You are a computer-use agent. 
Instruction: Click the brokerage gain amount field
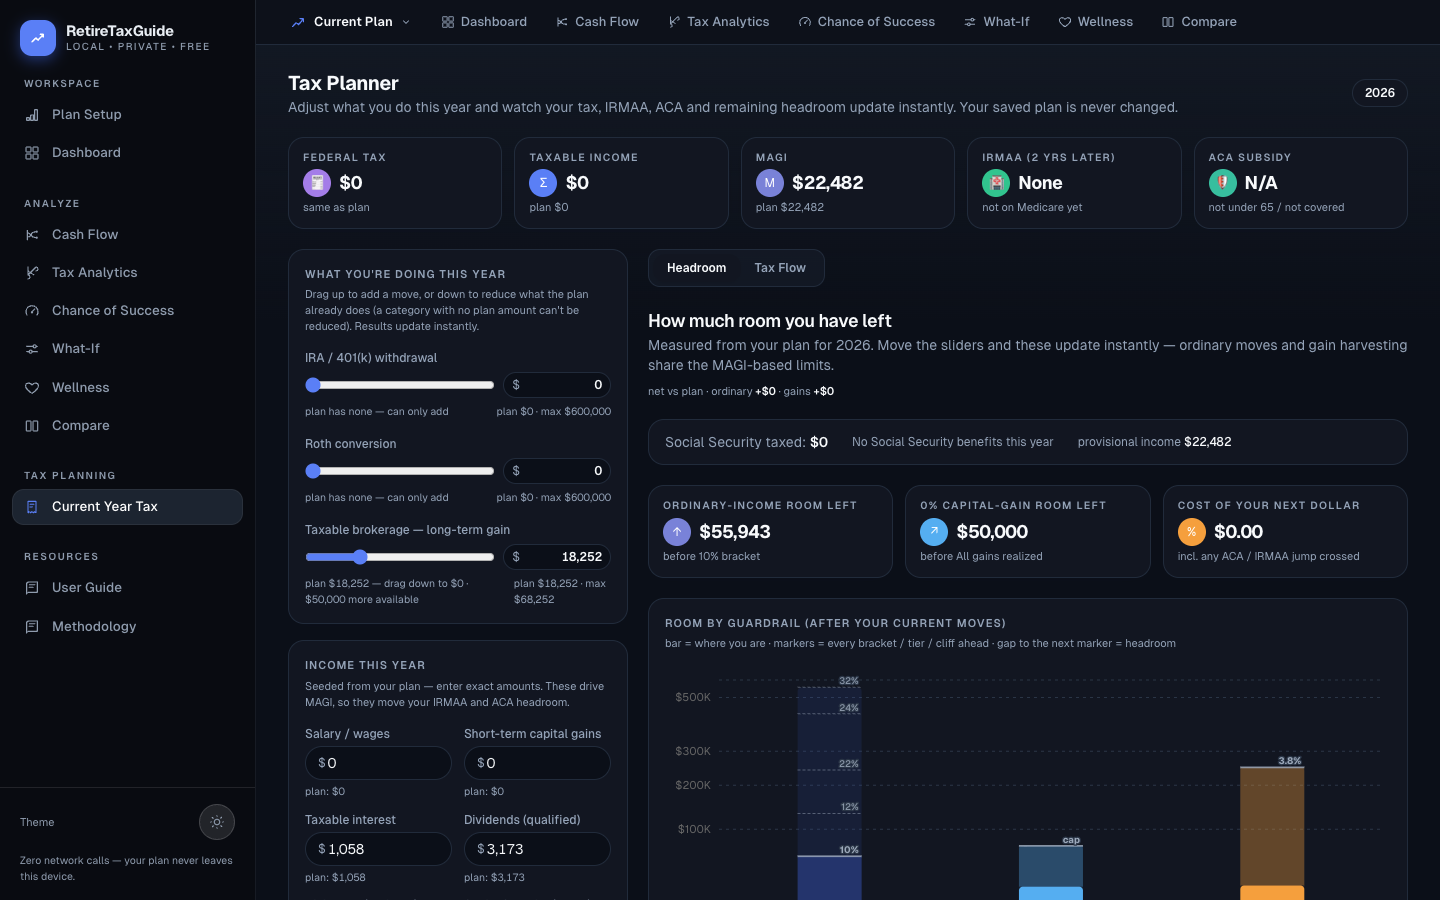coord(557,557)
